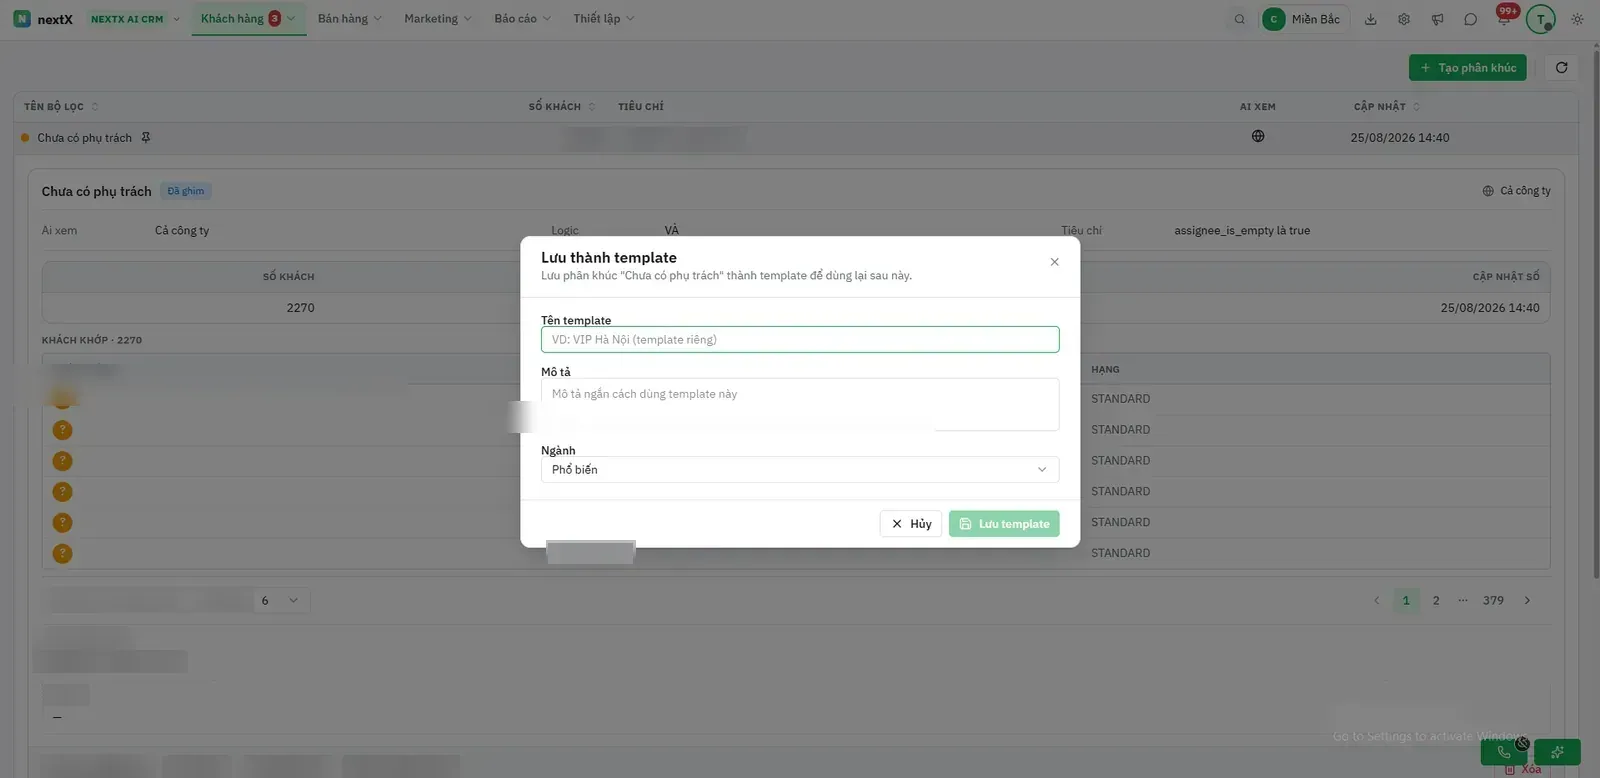Open the Khách hàng menu

(x=248, y=19)
